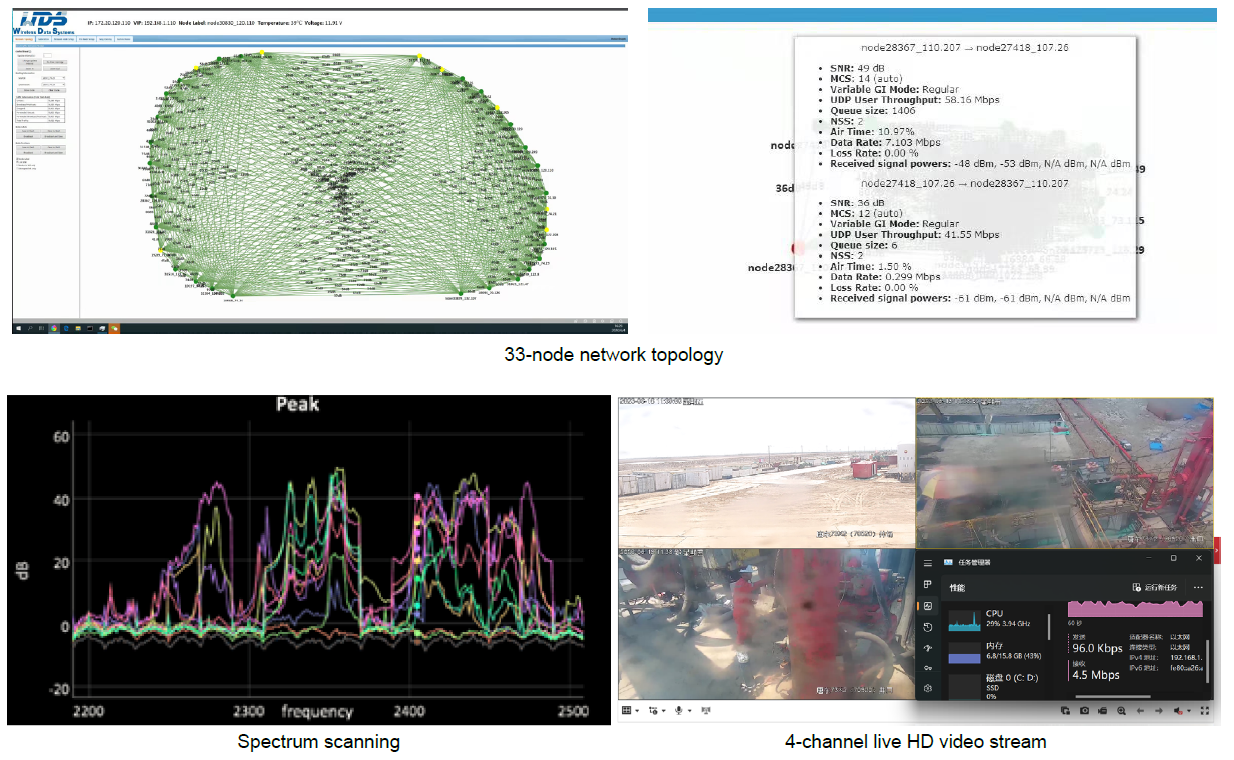Image resolution: width=1234 pixels, height=760 pixels.
Task: Click the App history clock icon in Task Manager
Action: pyautogui.click(x=929, y=626)
